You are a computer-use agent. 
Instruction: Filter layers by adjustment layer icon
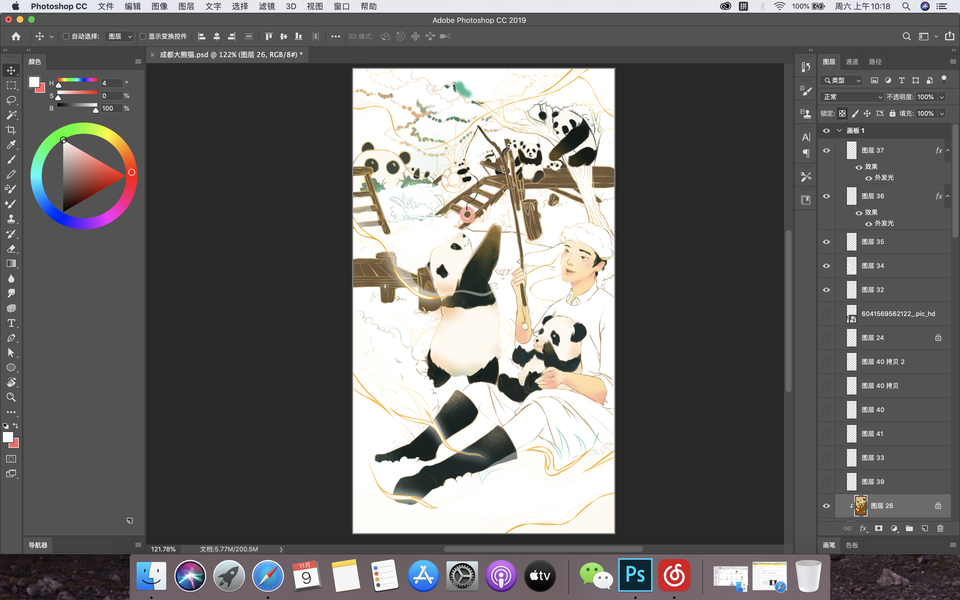[888, 80]
